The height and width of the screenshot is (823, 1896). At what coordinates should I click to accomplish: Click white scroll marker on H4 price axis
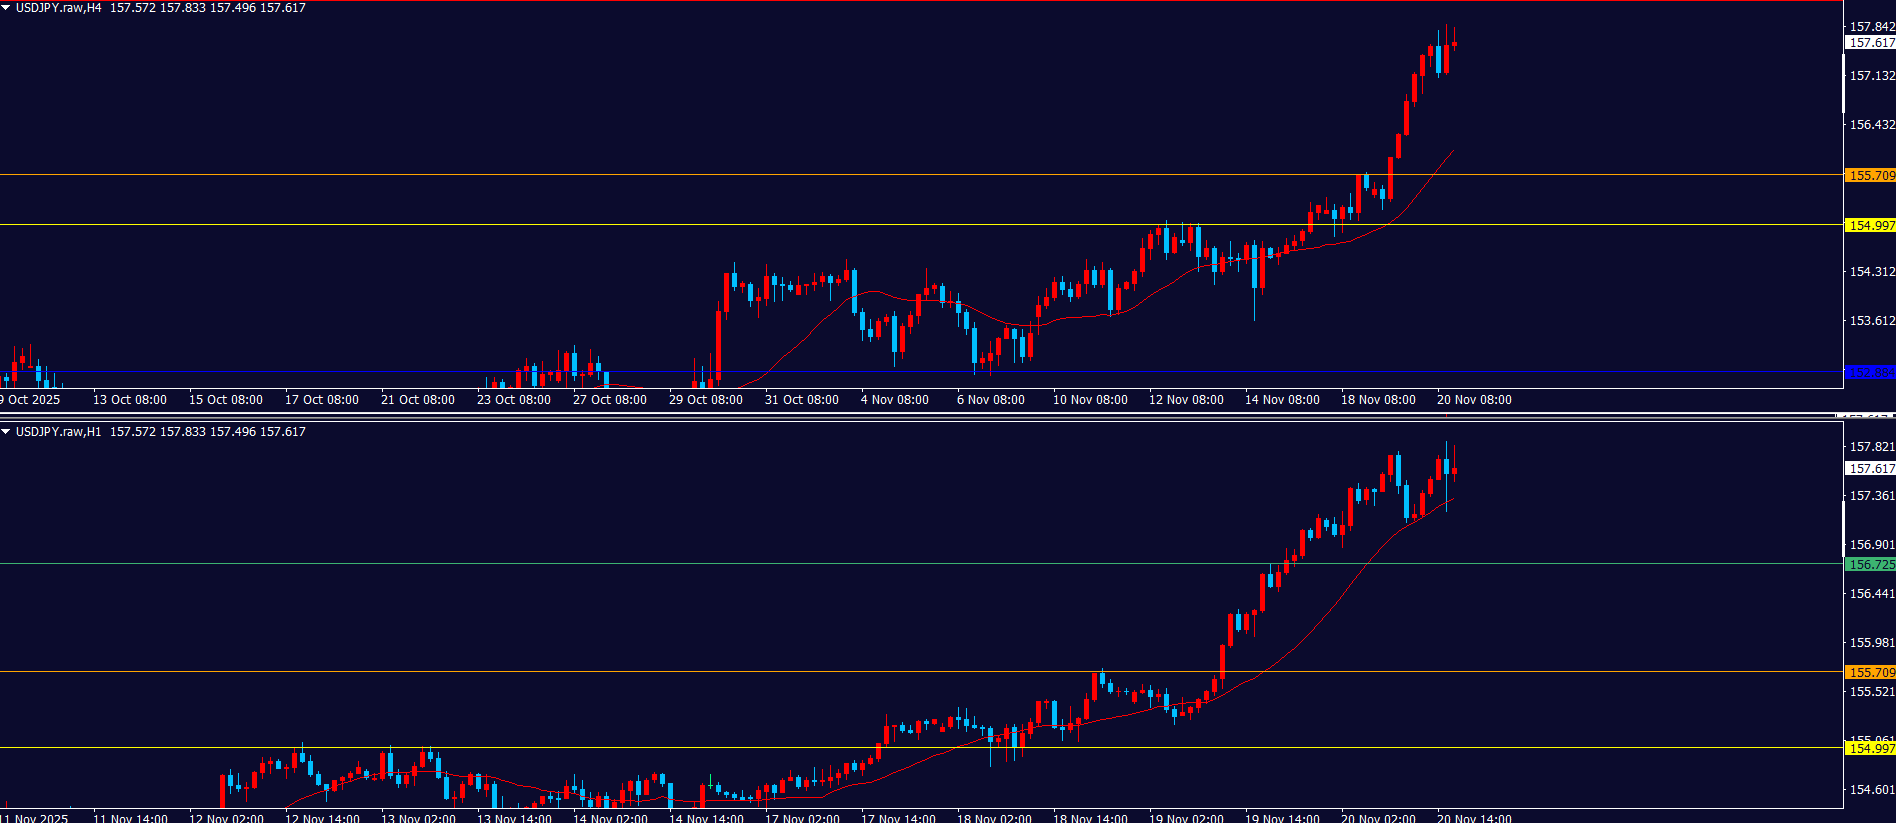[1844, 85]
